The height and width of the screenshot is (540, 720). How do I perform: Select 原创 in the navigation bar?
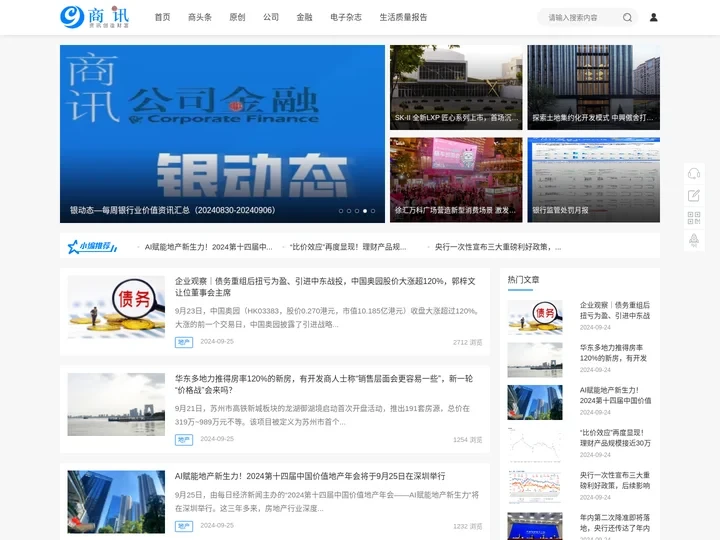pos(237,17)
